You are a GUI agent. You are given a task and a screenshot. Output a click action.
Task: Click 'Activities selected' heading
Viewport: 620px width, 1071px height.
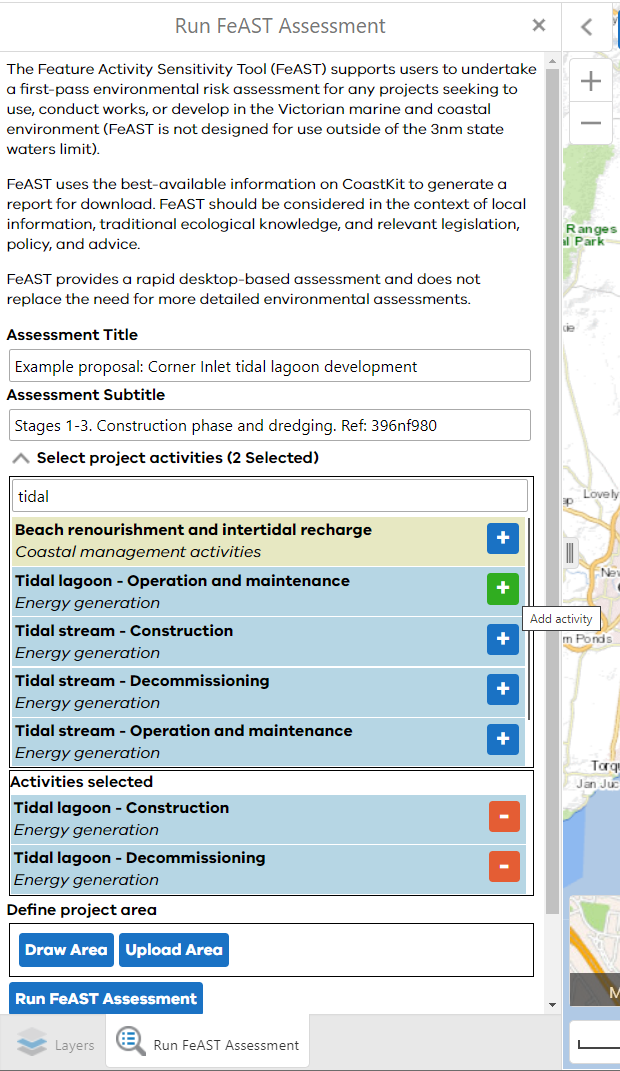coord(81,781)
